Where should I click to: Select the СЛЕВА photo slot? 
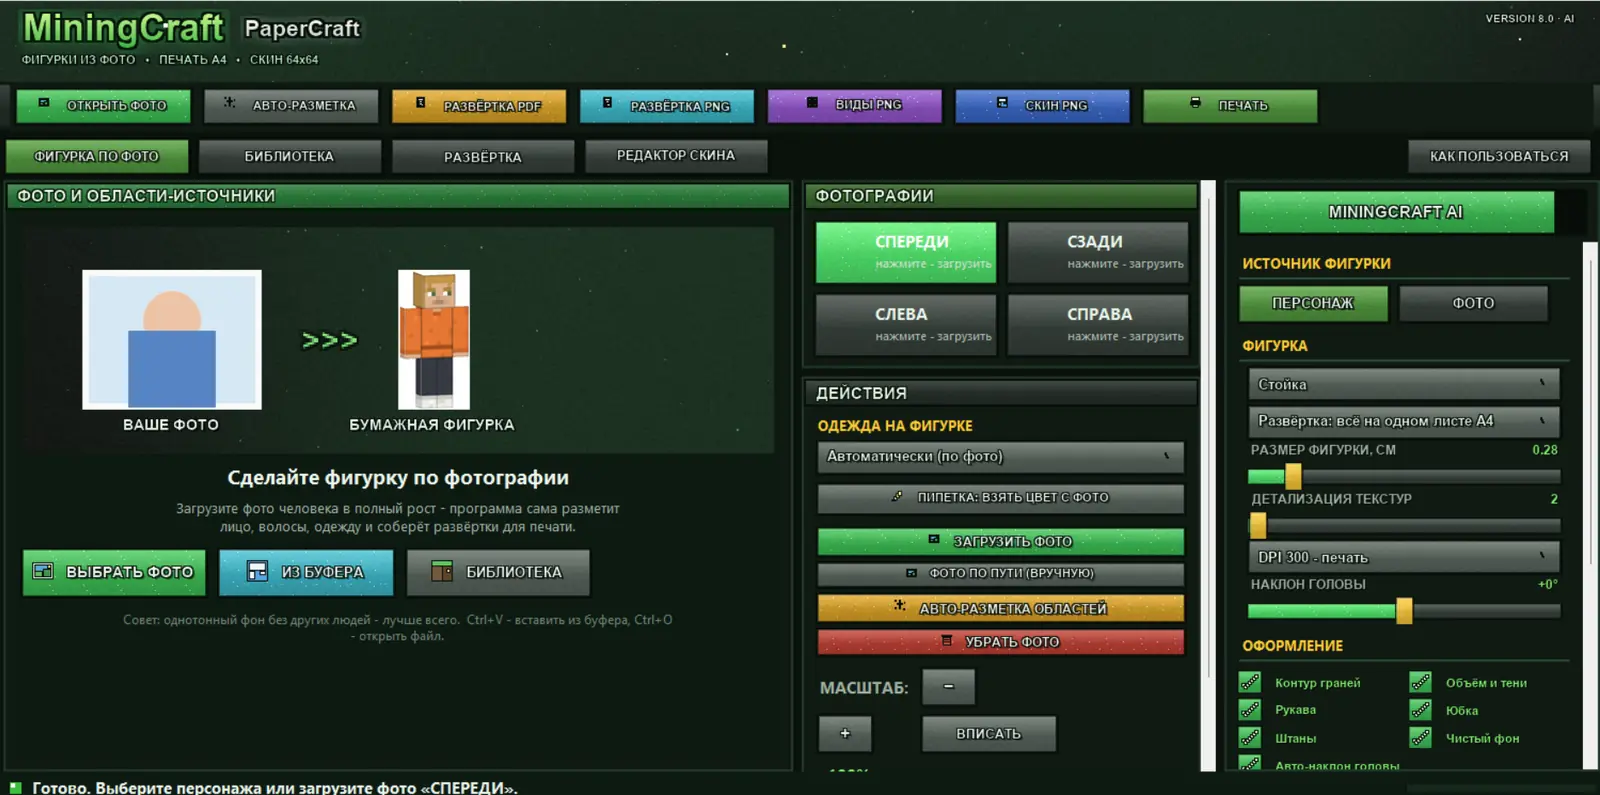[x=906, y=324]
